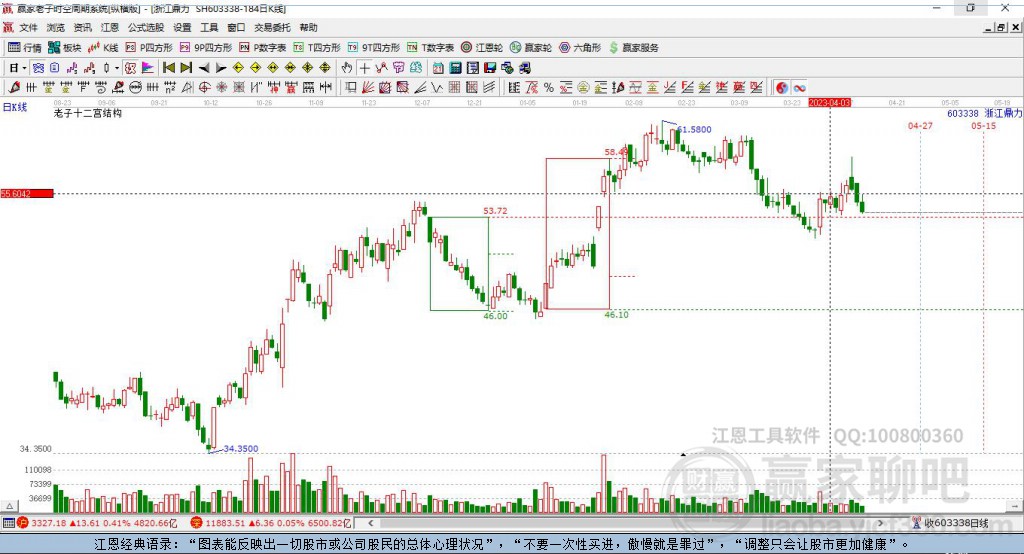
Task: Click the 2023-04-03 date marker
Action: point(829,103)
